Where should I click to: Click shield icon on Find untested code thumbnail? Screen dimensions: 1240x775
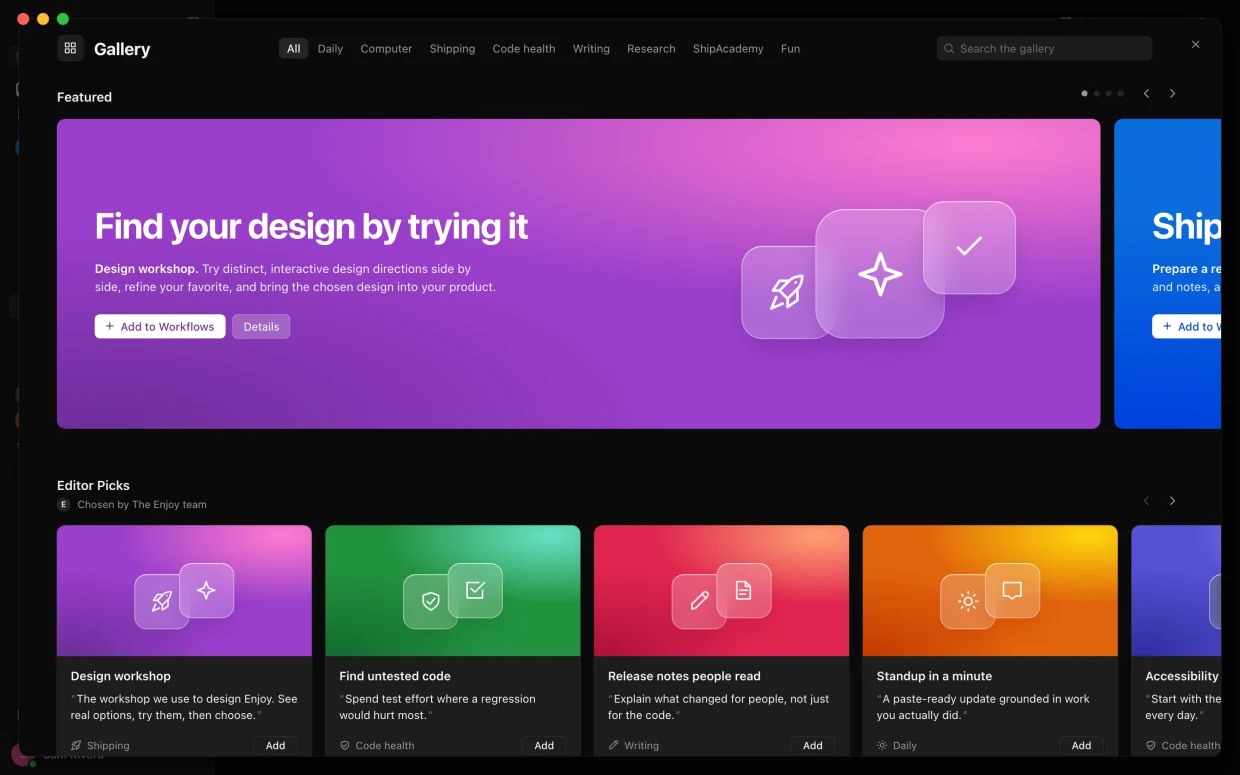[430, 601]
